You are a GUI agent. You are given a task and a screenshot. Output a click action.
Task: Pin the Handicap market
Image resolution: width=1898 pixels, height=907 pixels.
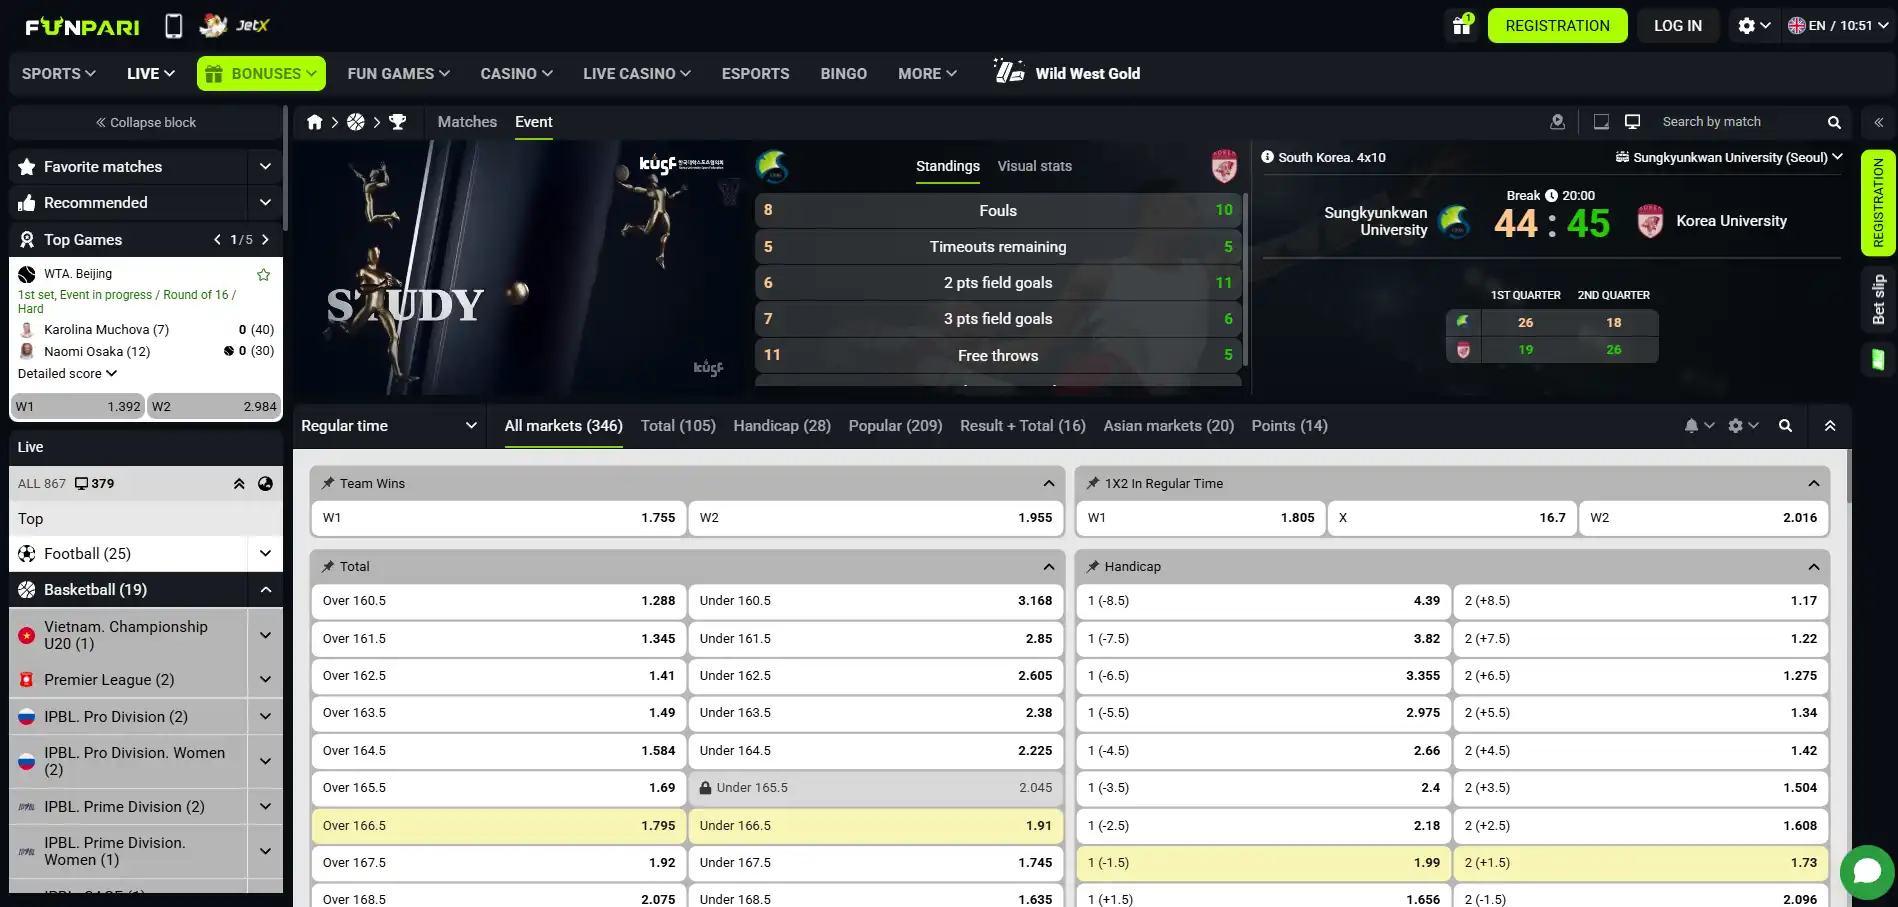(x=1093, y=566)
